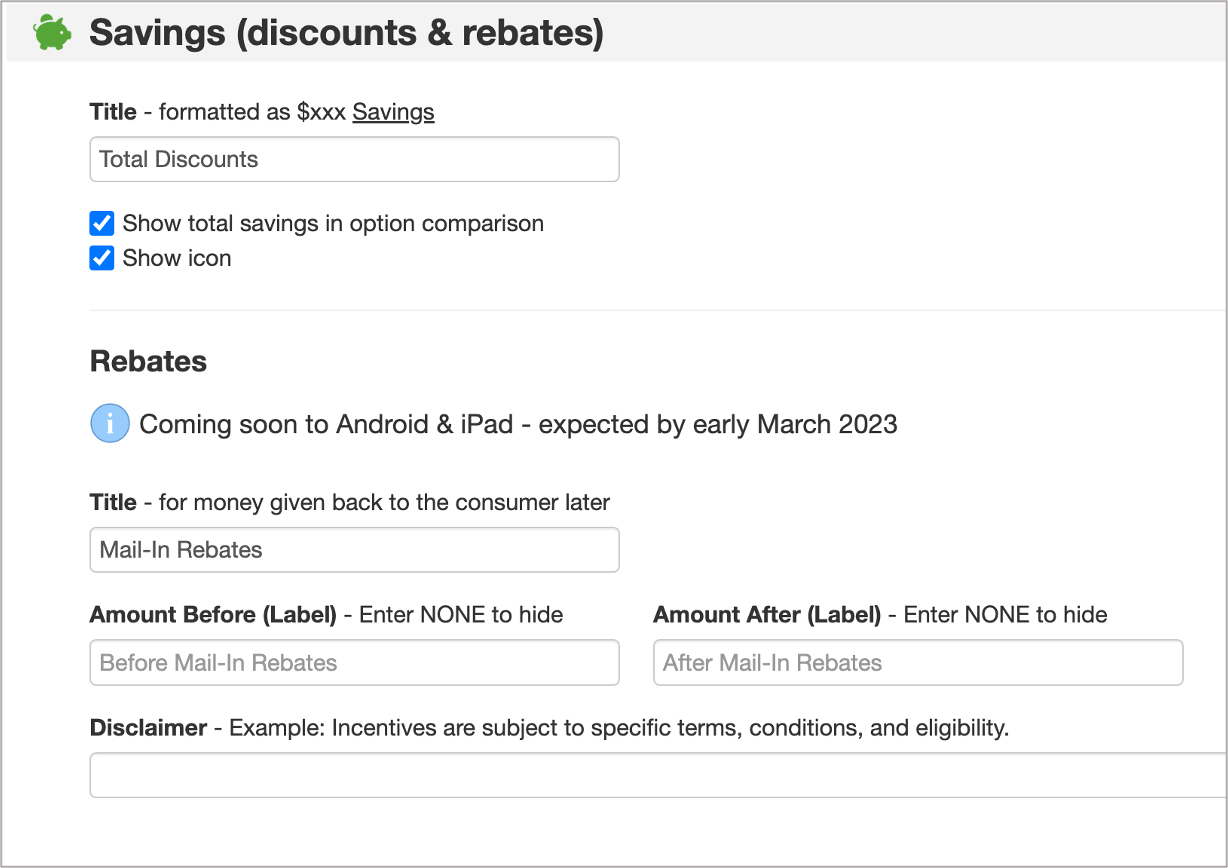
Task: Click the 'Show icon' label text
Action: point(177,258)
